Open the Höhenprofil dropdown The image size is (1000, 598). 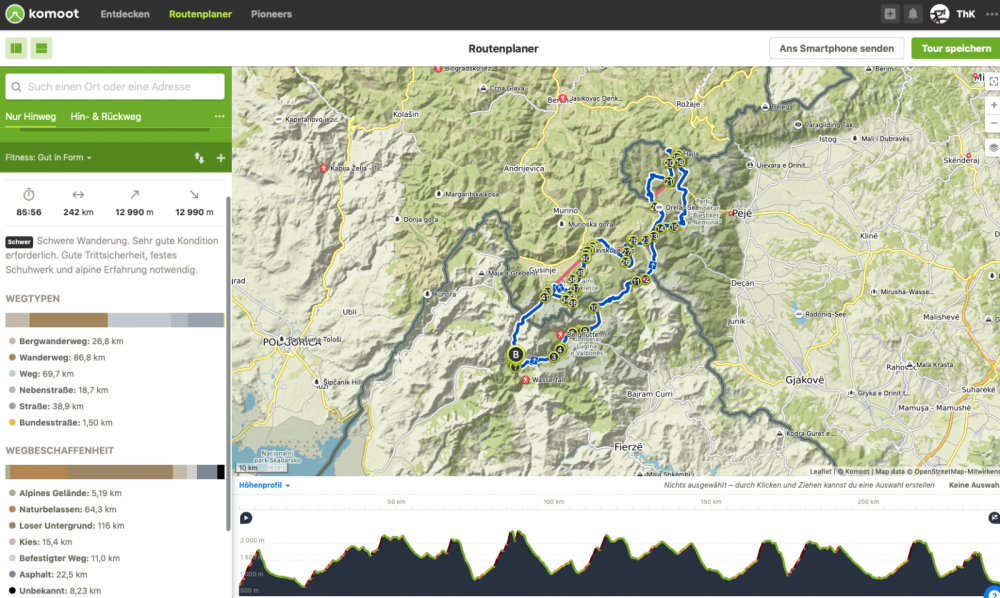click(264, 485)
